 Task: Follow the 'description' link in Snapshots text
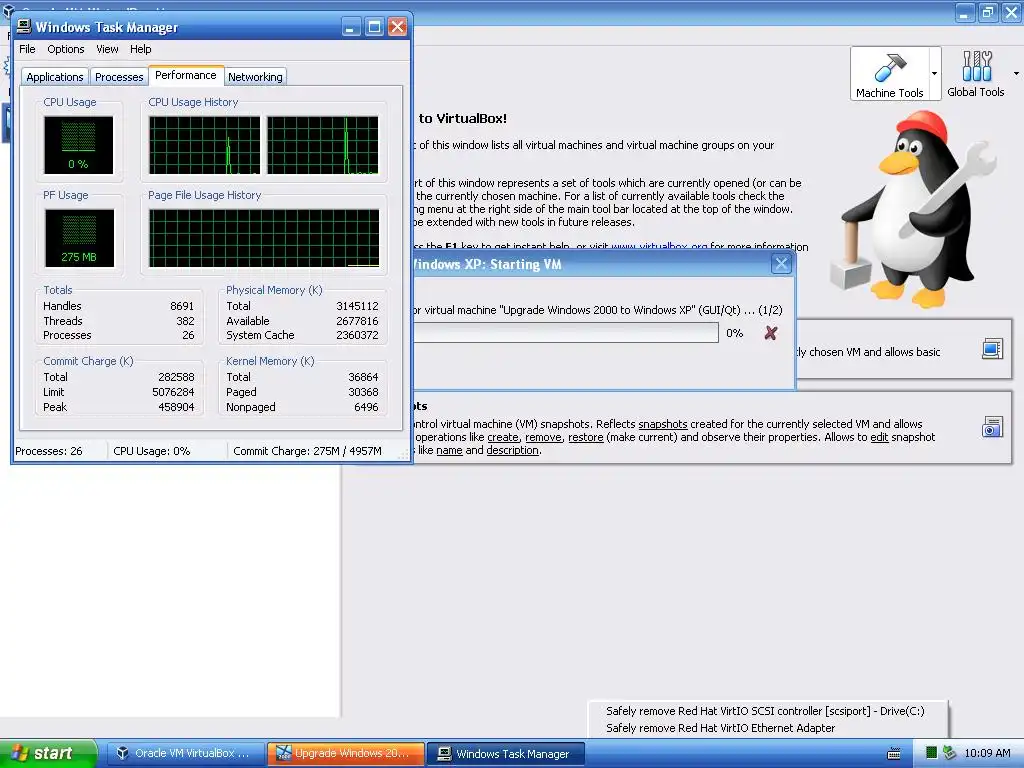513,451
